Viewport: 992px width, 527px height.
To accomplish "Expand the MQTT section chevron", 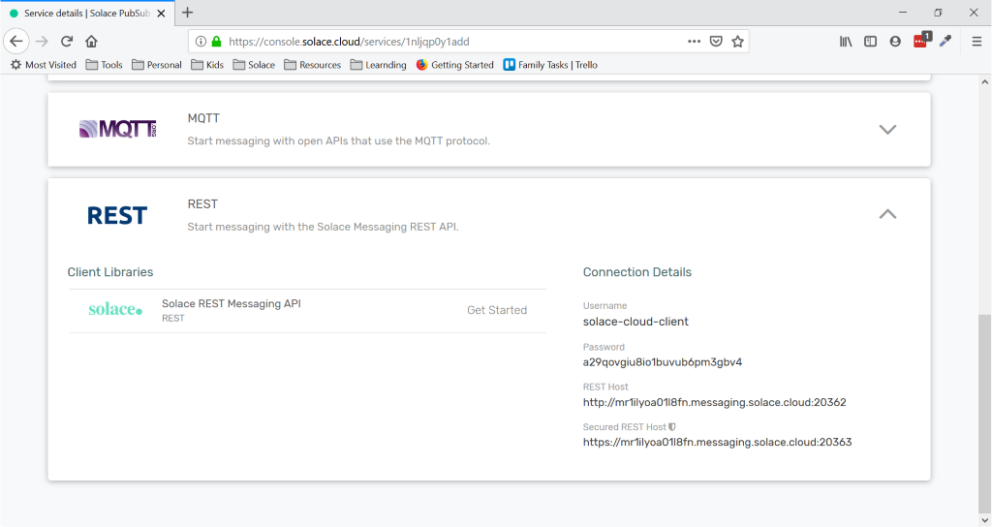I will 887,129.
